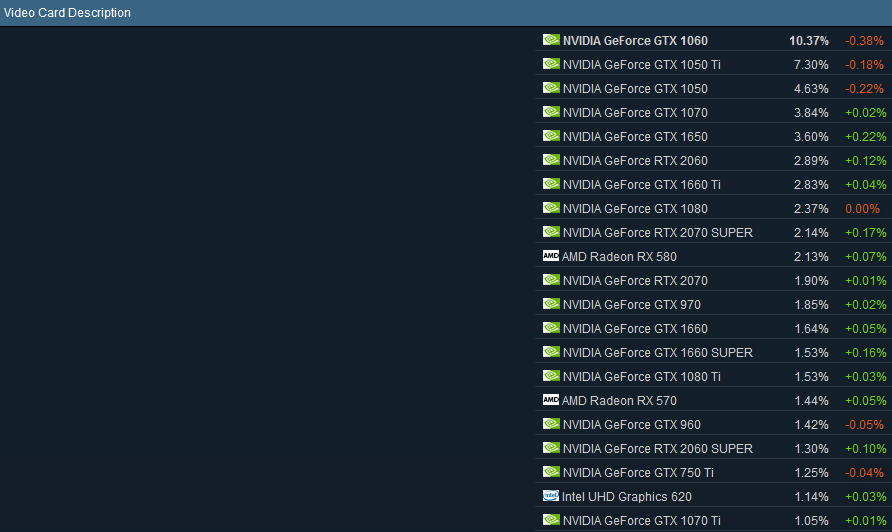Select the Intel UHD Graphics 620 name
Image resolution: width=892 pixels, height=532 pixels.
tap(626, 497)
